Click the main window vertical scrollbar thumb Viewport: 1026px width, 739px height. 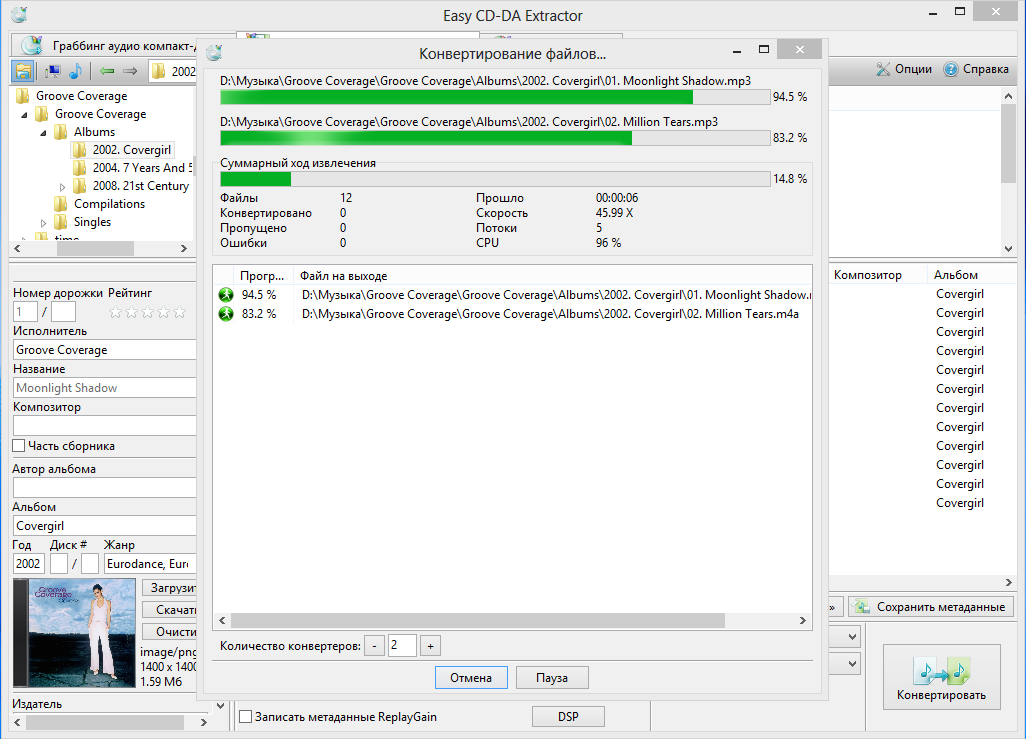(x=1008, y=143)
